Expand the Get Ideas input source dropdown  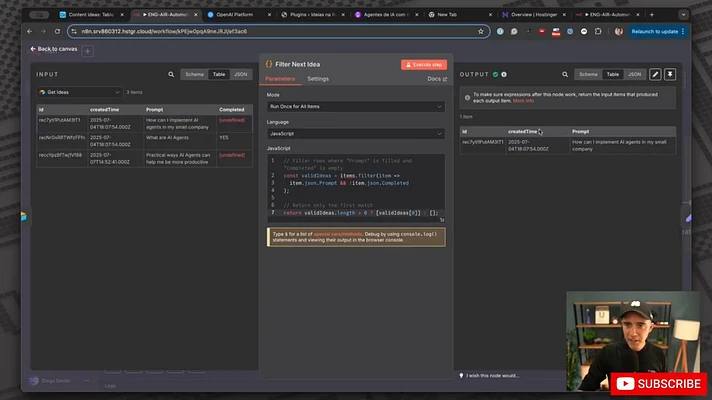[x=79, y=92]
